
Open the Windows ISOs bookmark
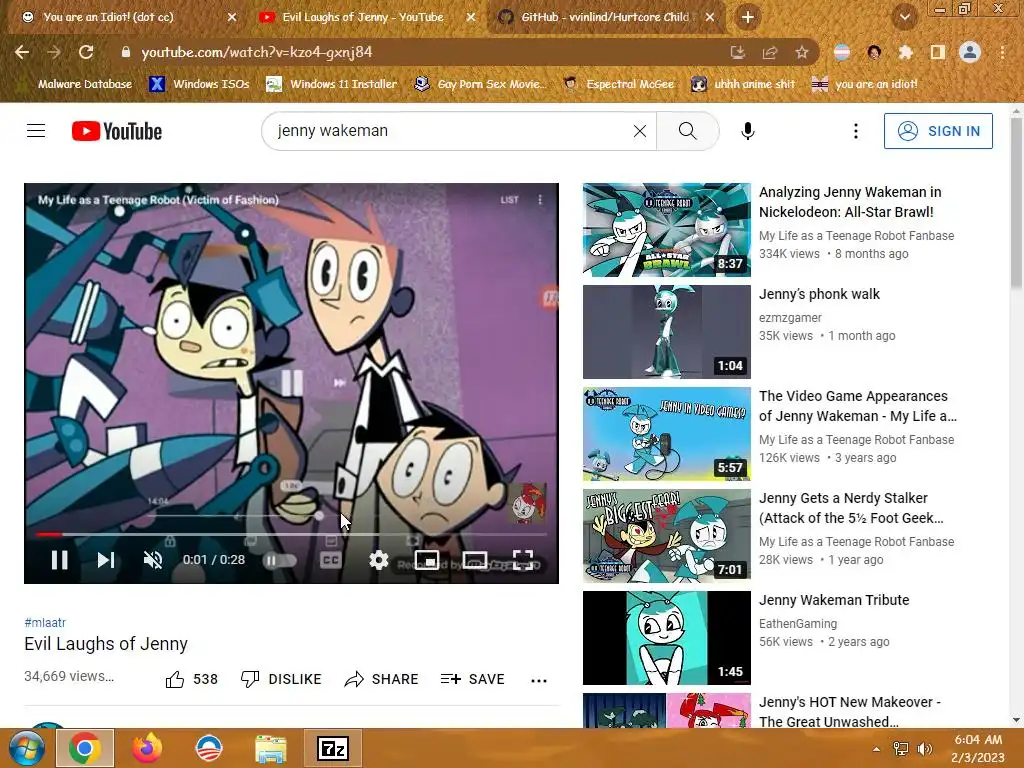199,84
